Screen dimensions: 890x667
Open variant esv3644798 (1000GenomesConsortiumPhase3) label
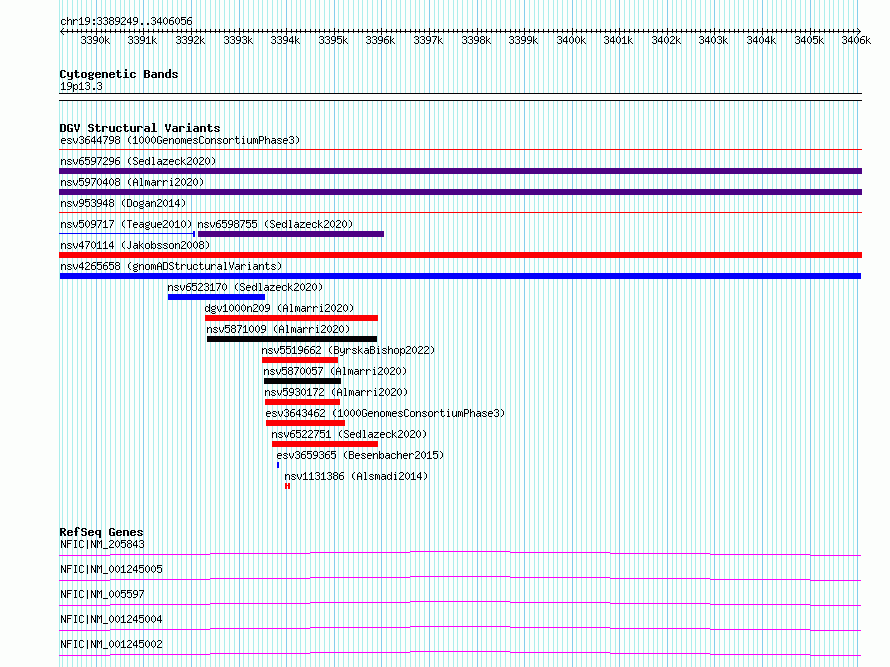click(180, 140)
